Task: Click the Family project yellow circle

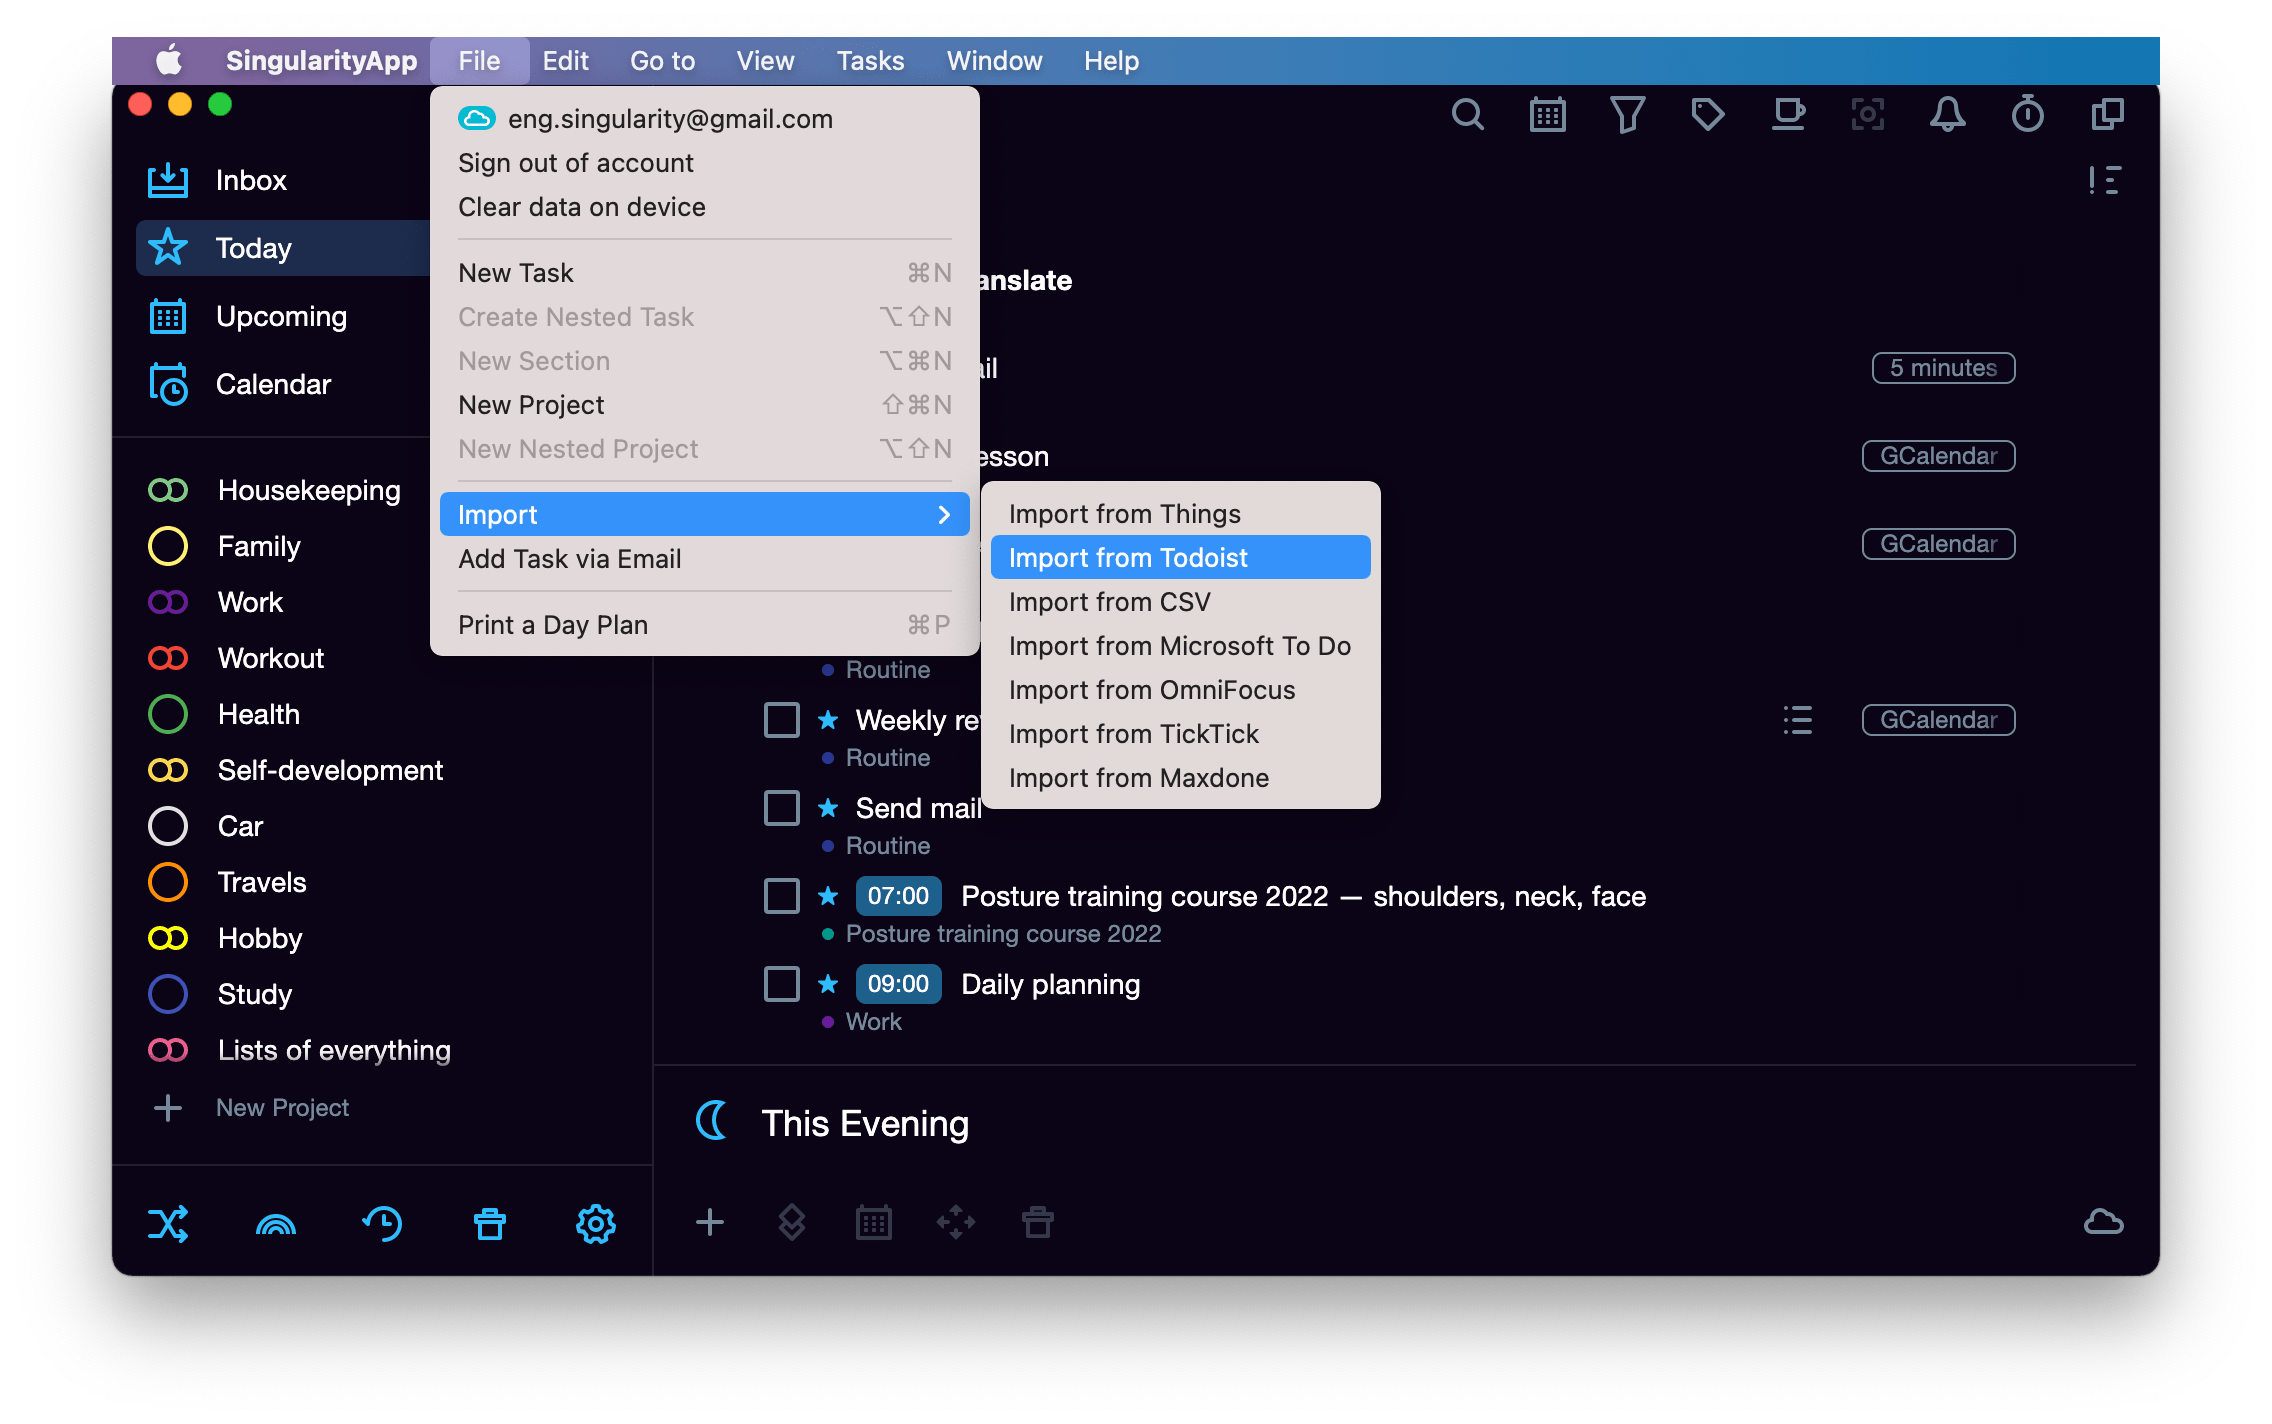Action: coord(168,546)
